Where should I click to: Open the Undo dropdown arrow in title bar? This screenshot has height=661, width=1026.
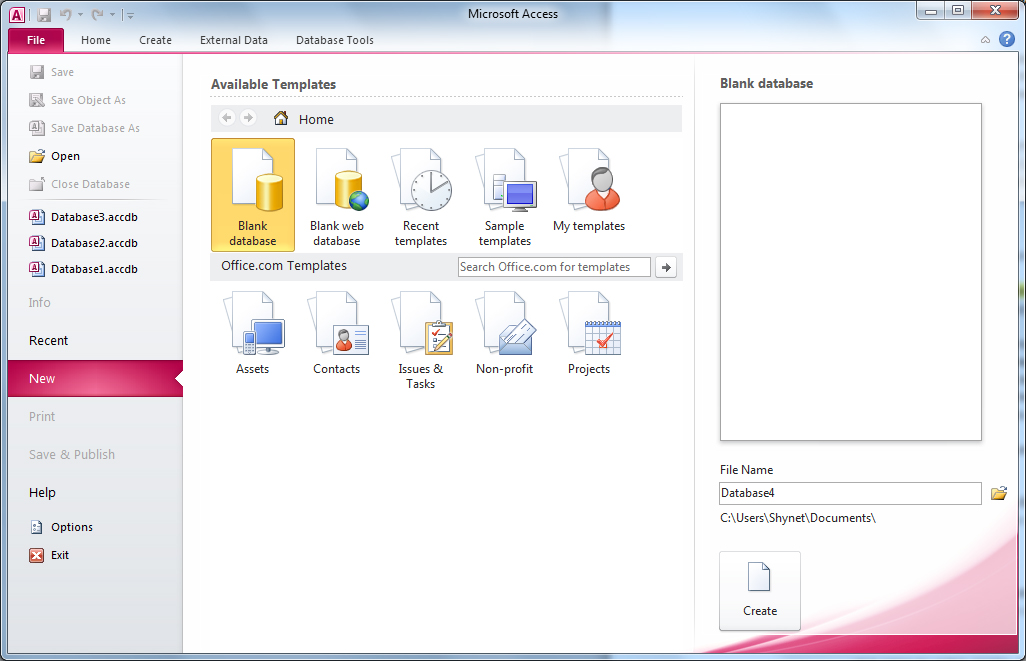click(x=81, y=15)
